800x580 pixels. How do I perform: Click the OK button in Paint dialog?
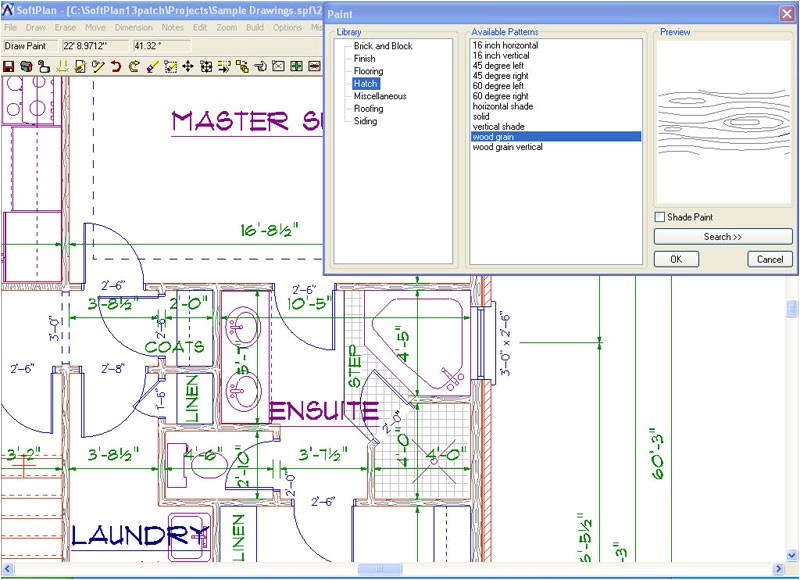click(676, 259)
